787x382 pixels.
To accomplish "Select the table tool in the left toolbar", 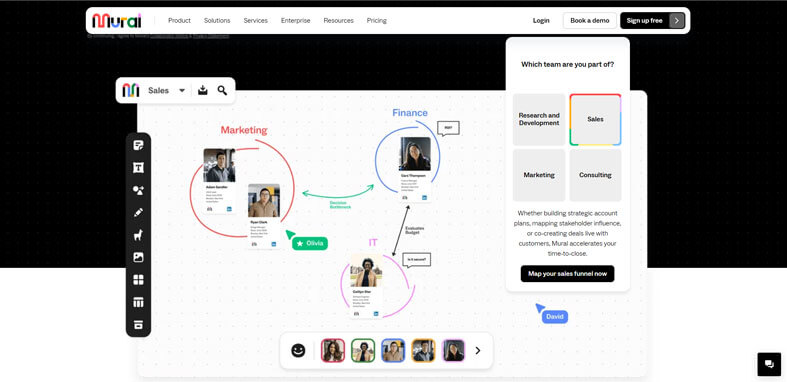I will (138, 302).
